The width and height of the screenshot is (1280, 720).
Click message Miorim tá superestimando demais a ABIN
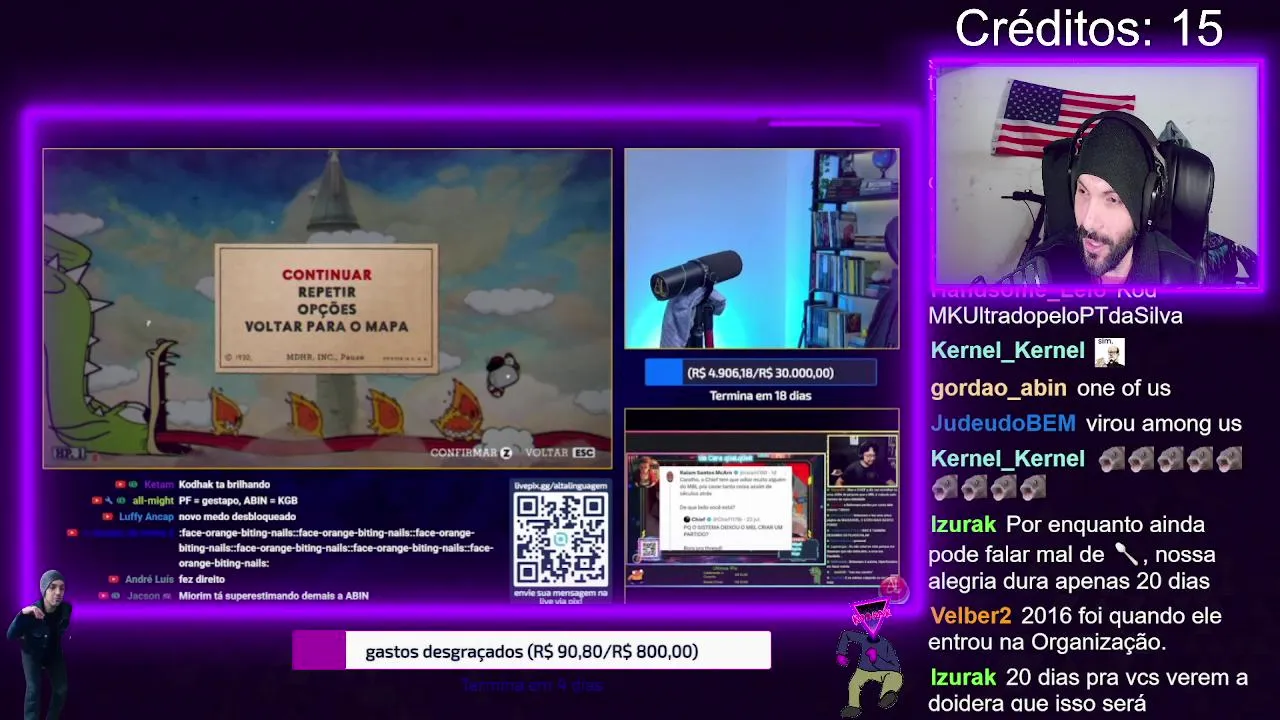tap(274, 595)
